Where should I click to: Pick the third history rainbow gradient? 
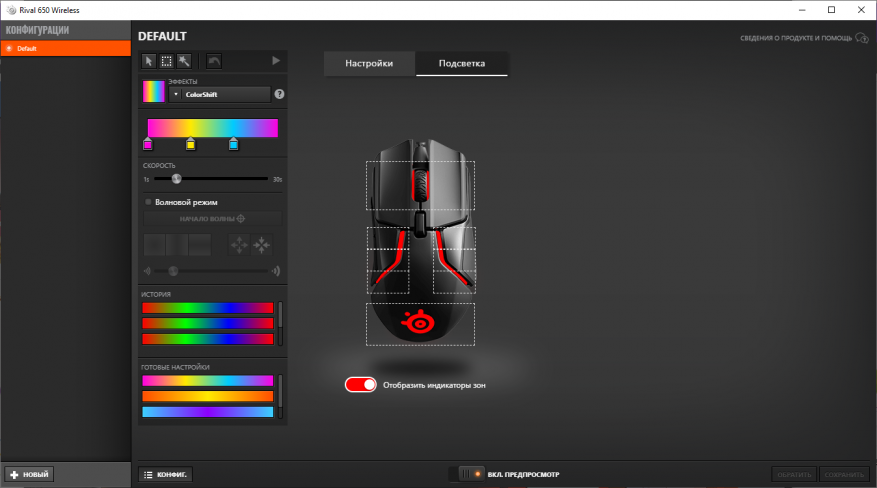tap(208, 339)
